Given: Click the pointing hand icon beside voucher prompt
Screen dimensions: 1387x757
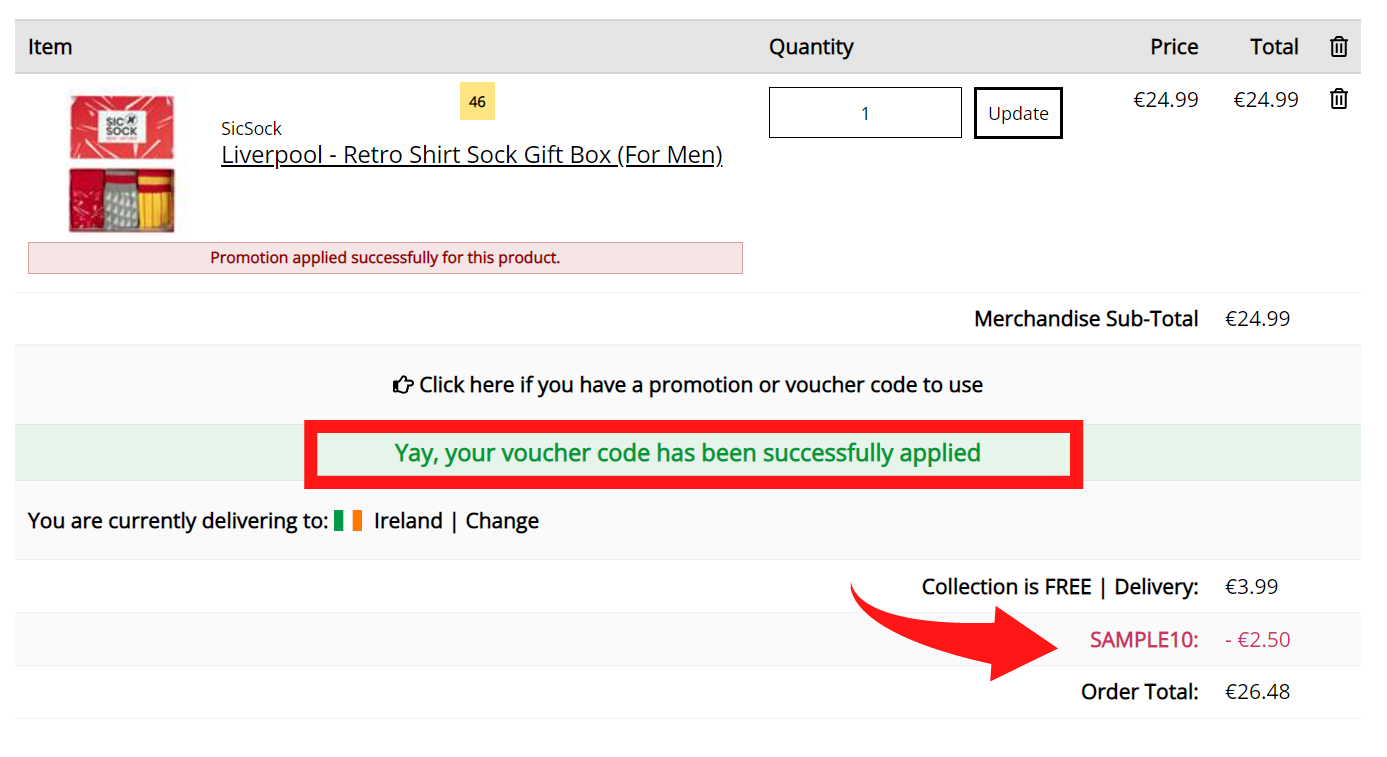Looking at the screenshot, I should (x=403, y=385).
